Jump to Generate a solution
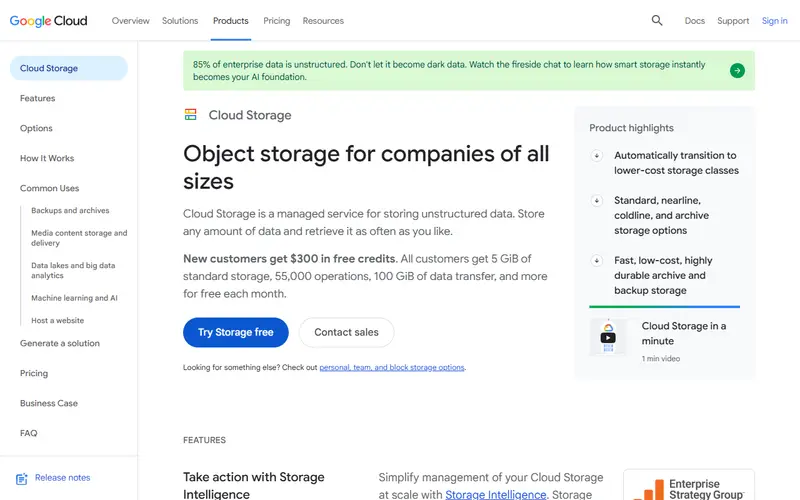 click(60, 343)
